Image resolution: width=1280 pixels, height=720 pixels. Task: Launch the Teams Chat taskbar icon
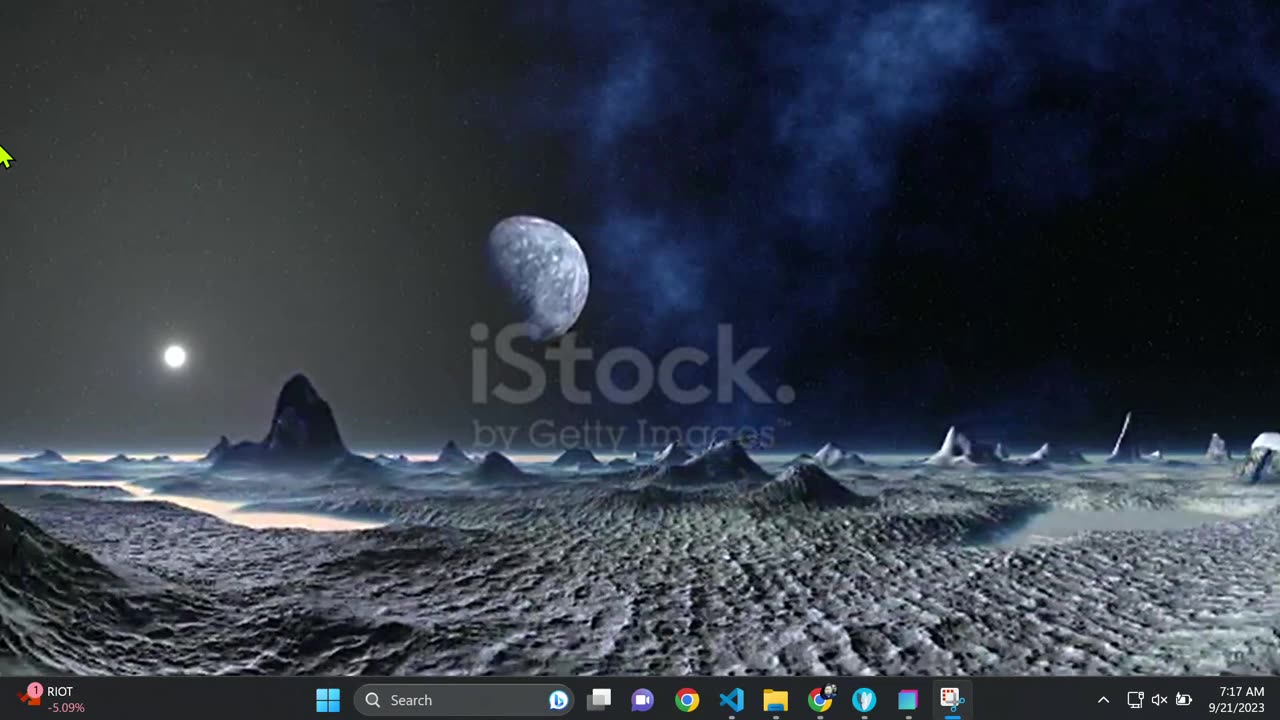[x=642, y=700]
